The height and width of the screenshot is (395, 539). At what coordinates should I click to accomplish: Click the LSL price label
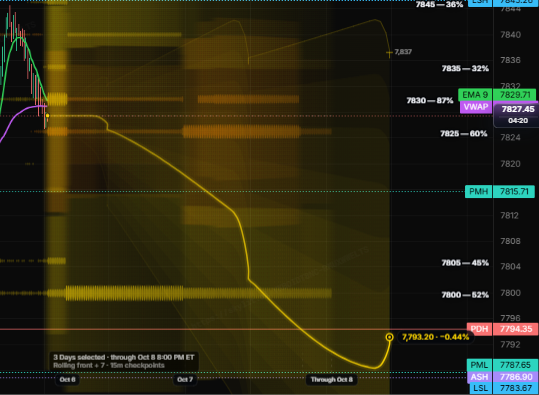[x=481, y=388]
